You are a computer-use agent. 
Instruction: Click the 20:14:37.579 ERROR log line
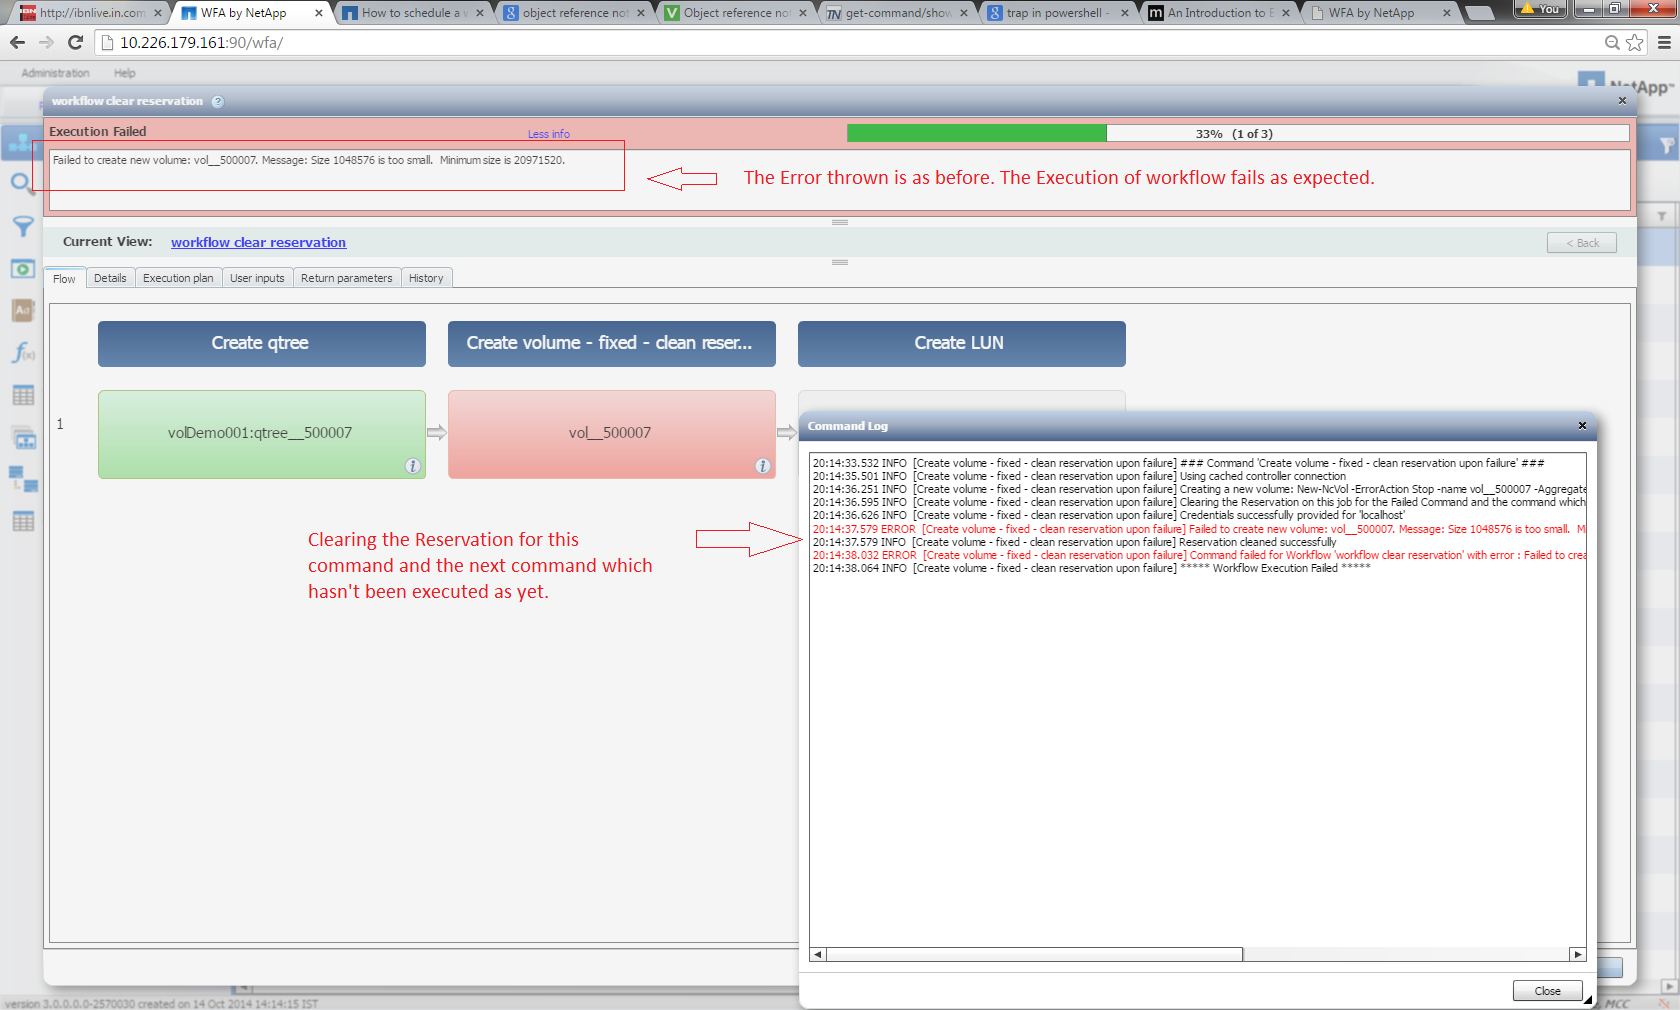point(1199,529)
